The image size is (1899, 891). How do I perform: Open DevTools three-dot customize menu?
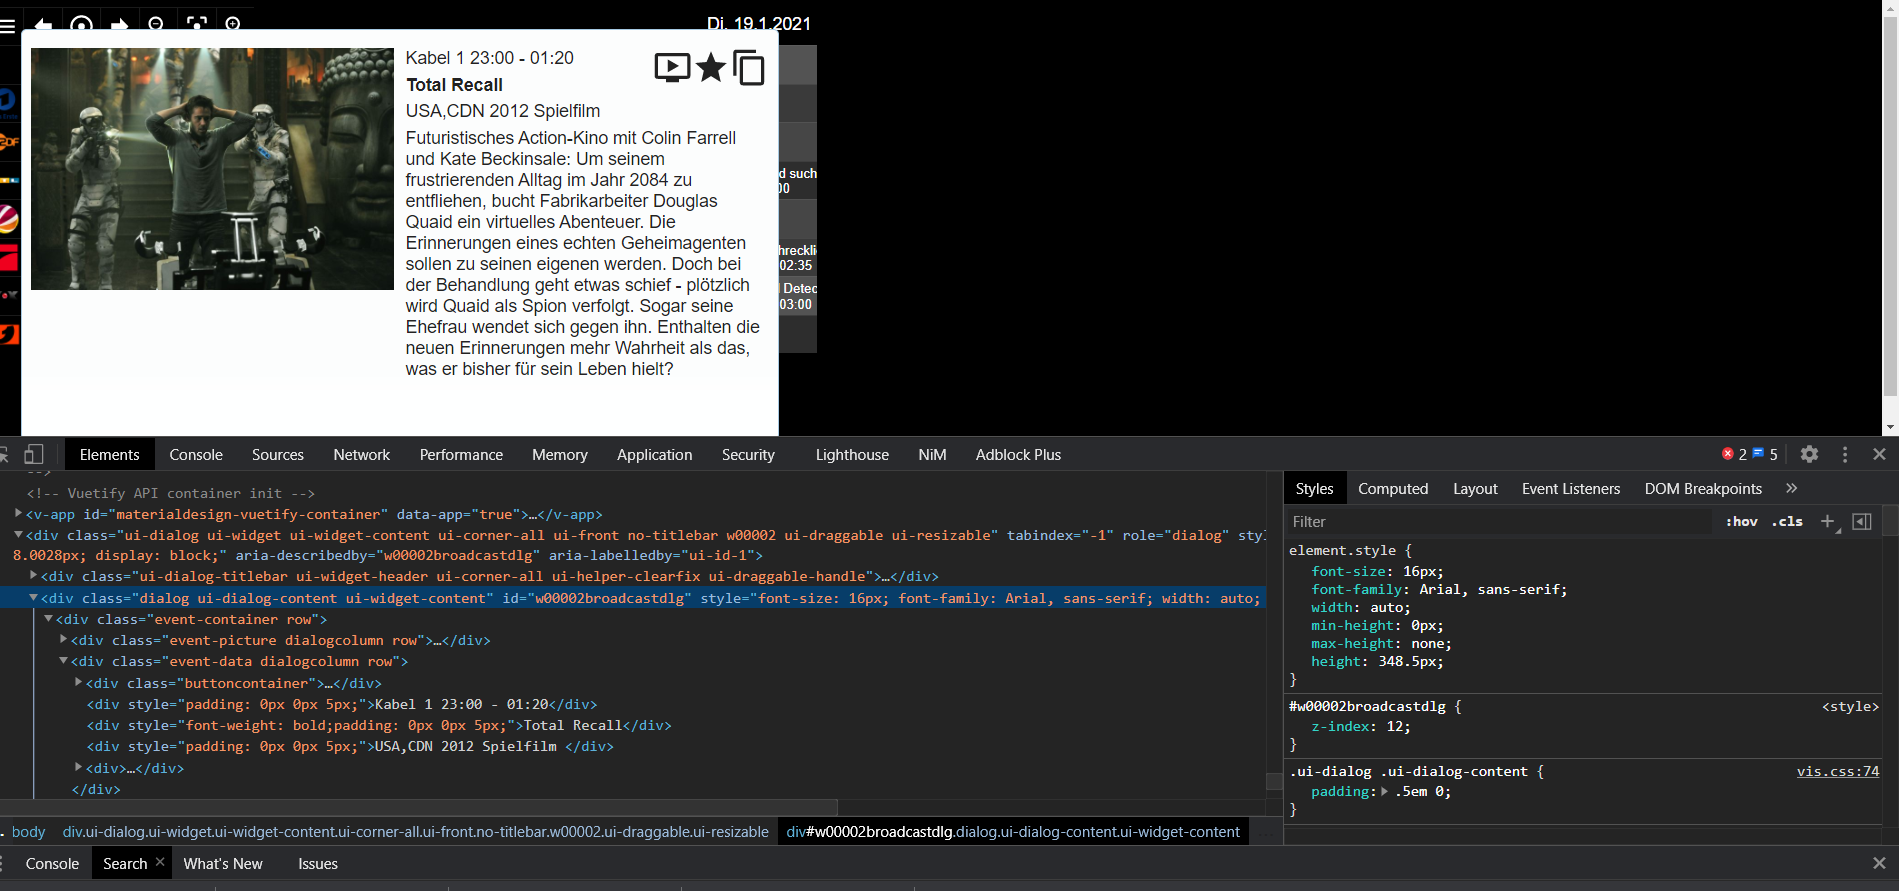tap(1845, 454)
